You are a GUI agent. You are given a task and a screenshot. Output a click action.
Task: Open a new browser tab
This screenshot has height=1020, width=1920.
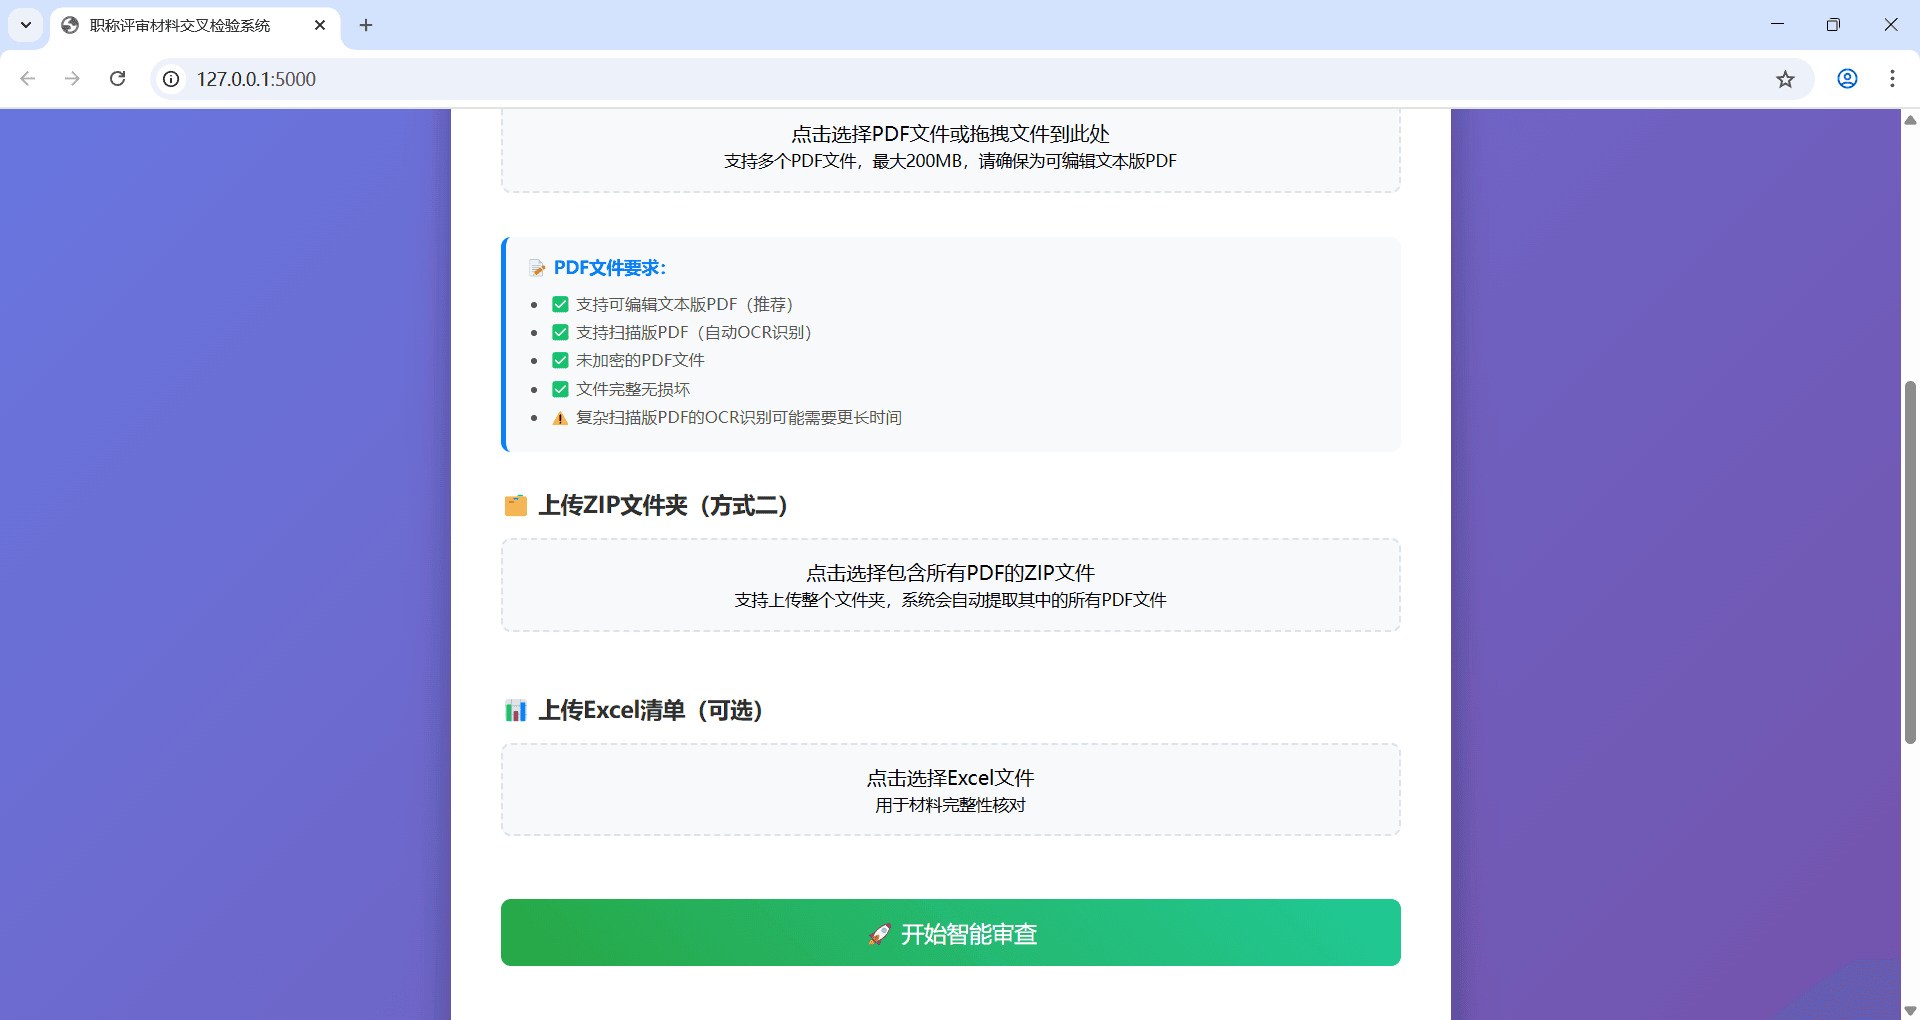[365, 25]
